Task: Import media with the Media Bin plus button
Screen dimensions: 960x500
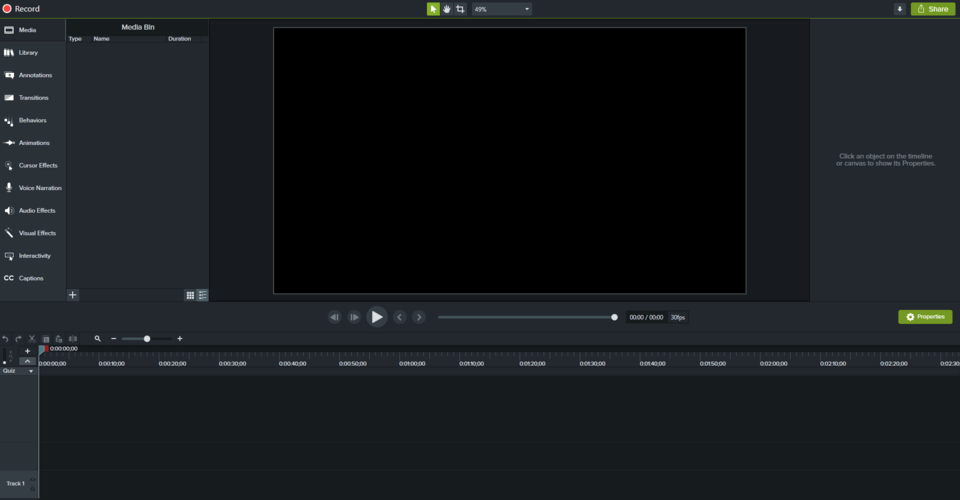Action: pos(72,295)
